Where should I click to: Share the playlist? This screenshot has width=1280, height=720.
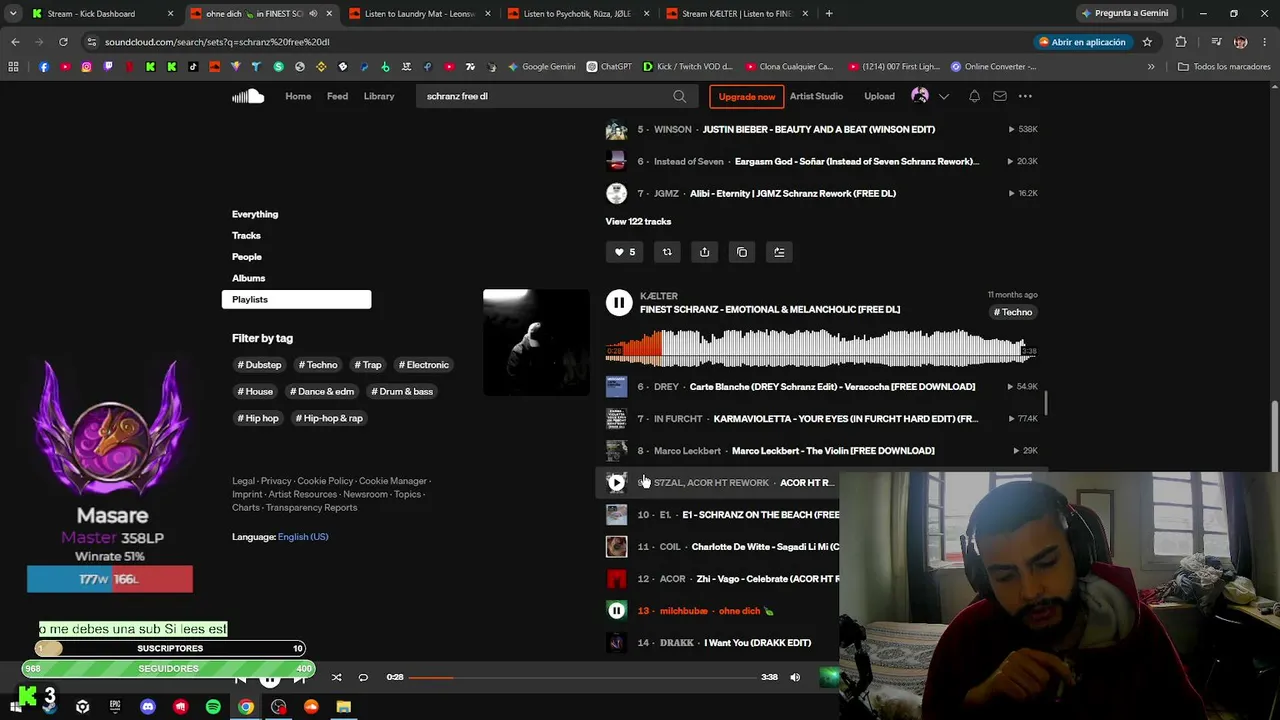[x=704, y=252]
